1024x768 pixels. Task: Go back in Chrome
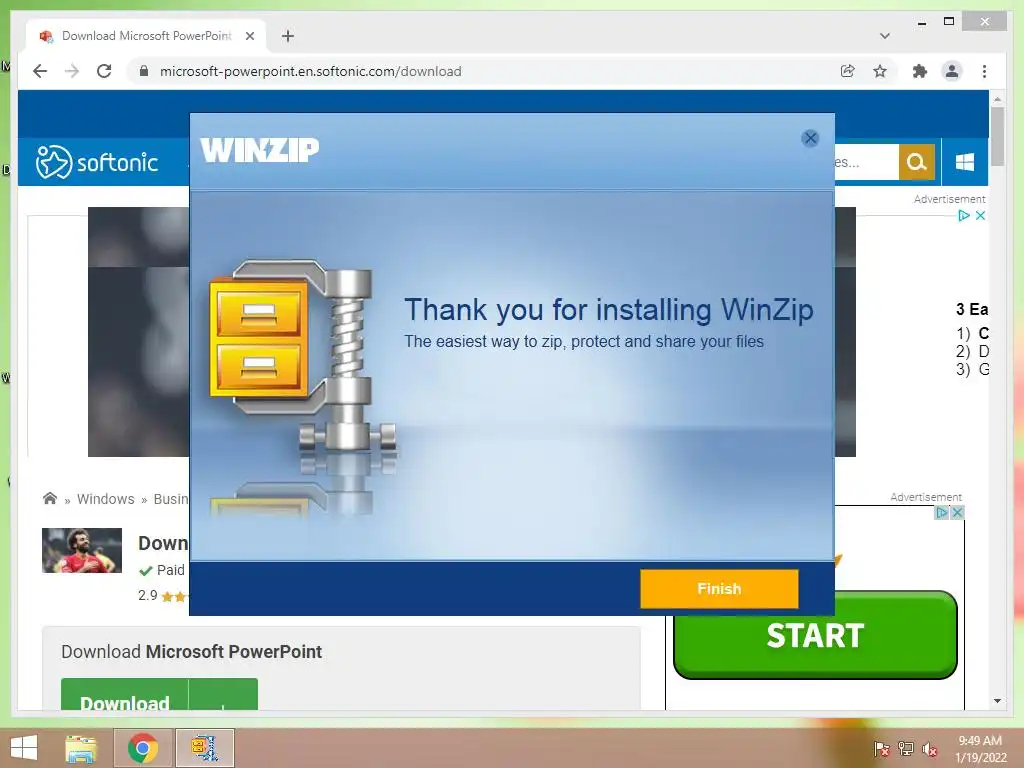(x=40, y=71)
